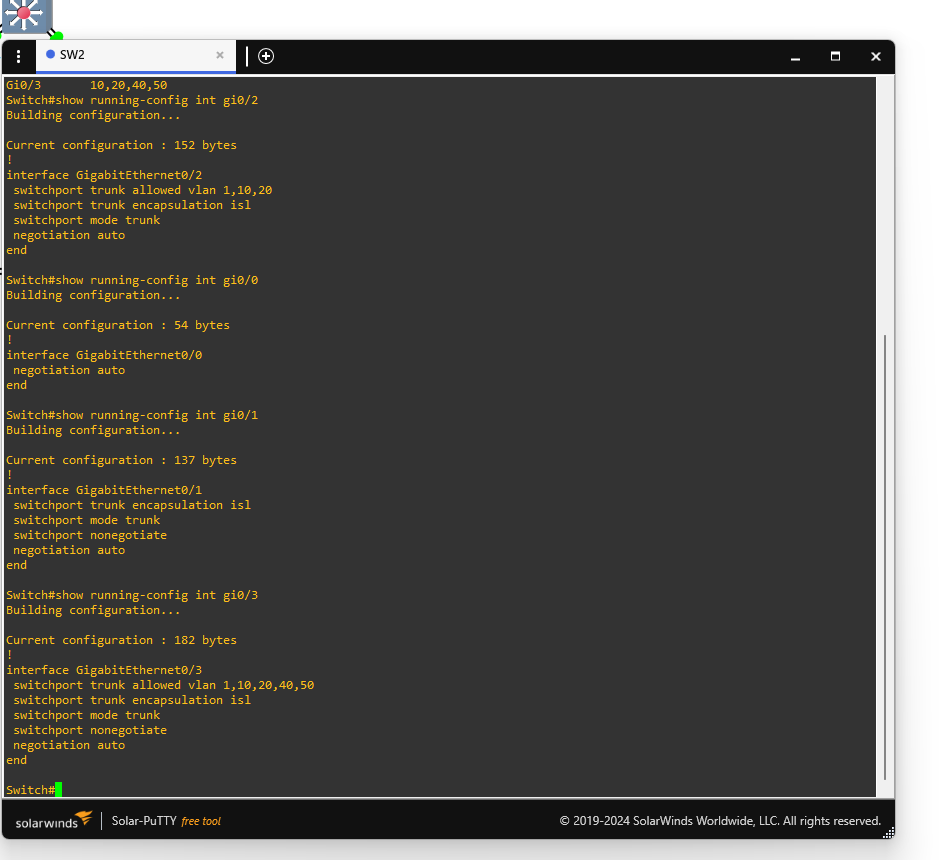Image resolution: width=942 pixels, height=860 pixels.
Task: Click 'Current configuration : 137 bytes' line
Action: 121,461
